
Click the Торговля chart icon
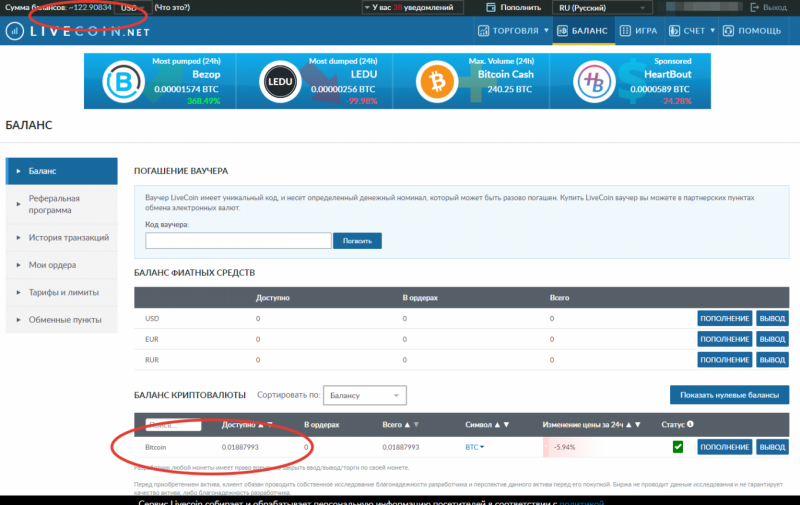(483, 31)
